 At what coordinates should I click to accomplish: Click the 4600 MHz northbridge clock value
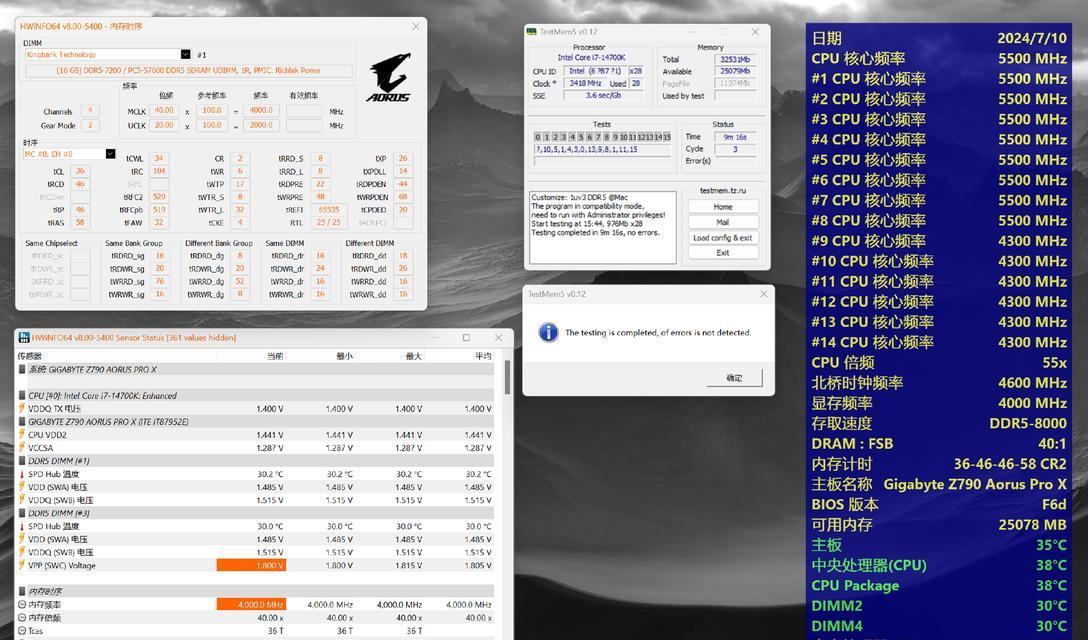1032,382
